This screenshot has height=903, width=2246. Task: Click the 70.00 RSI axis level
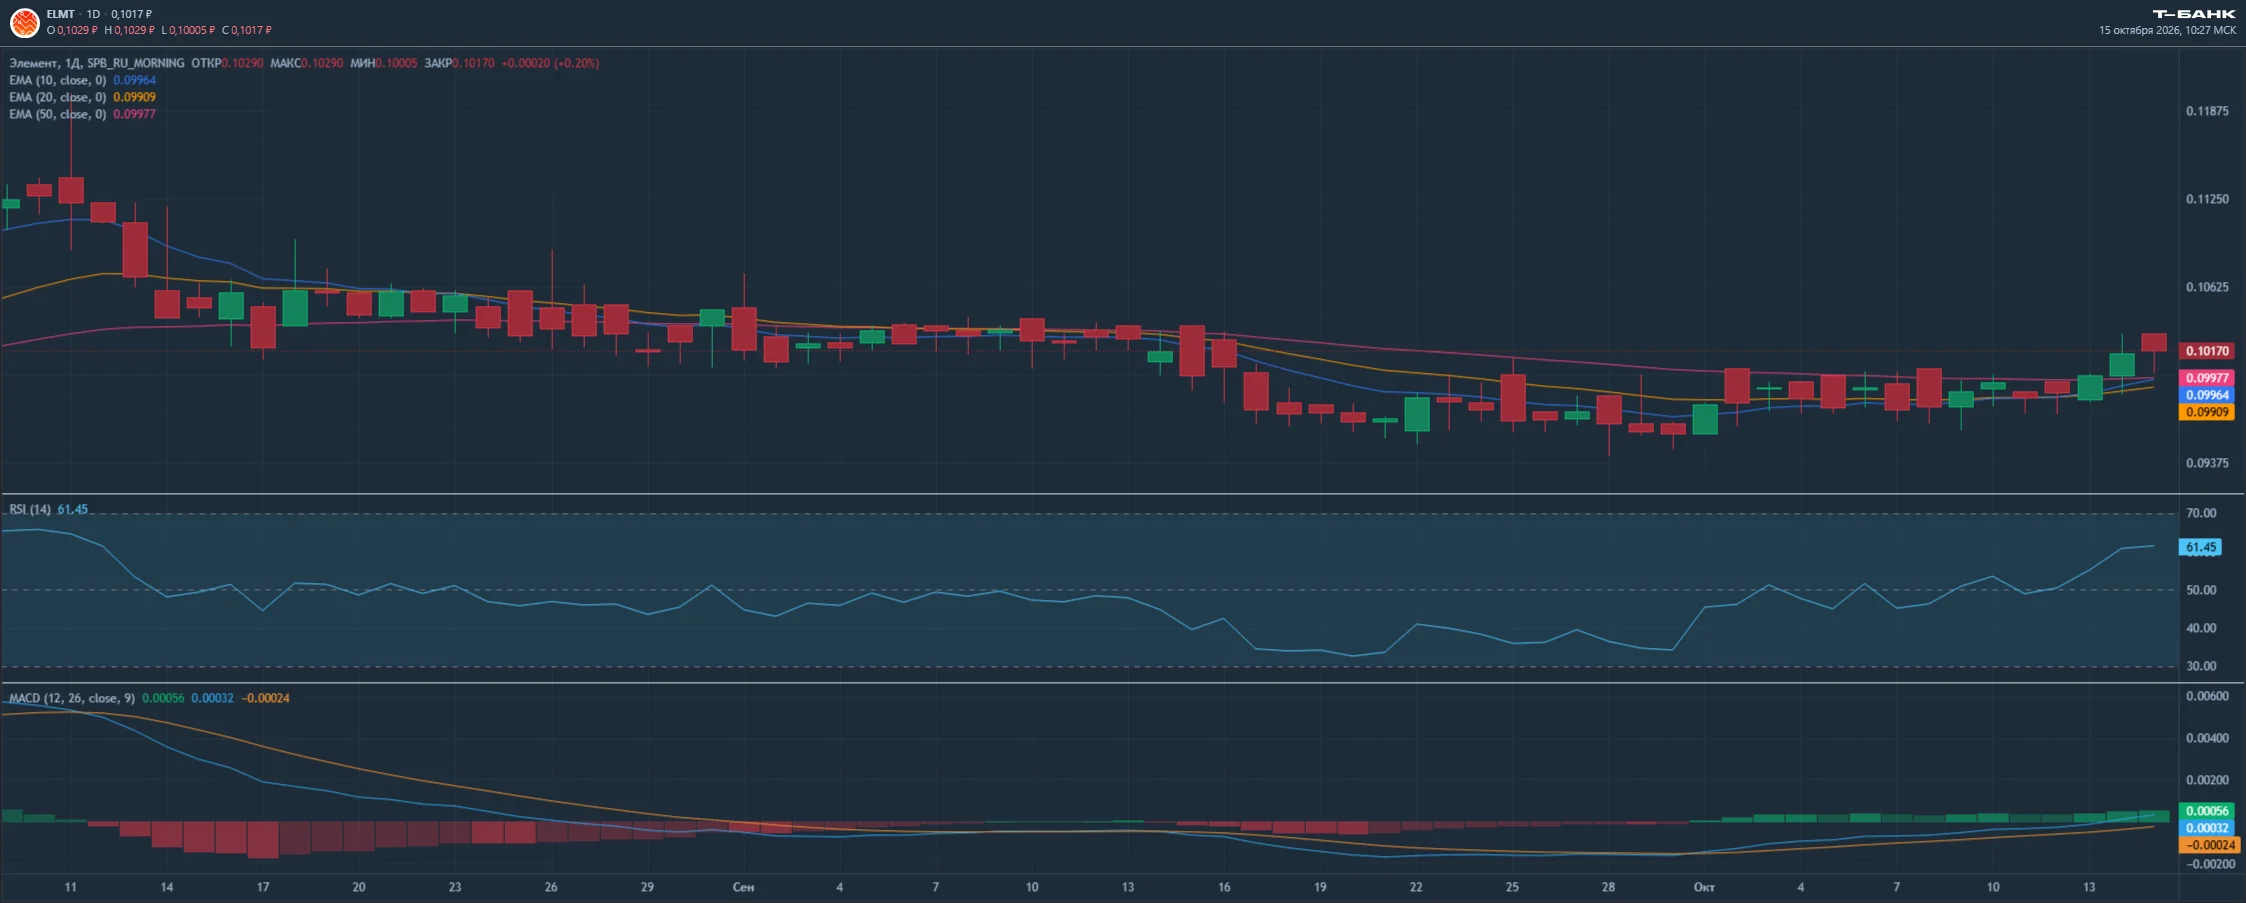coord(2201,513)
